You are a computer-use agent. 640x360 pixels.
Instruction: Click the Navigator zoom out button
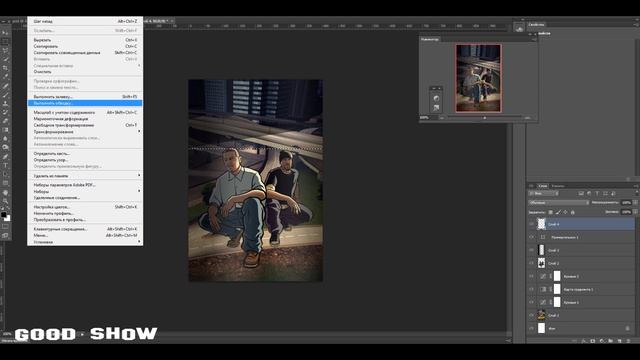tap(442, 118)
